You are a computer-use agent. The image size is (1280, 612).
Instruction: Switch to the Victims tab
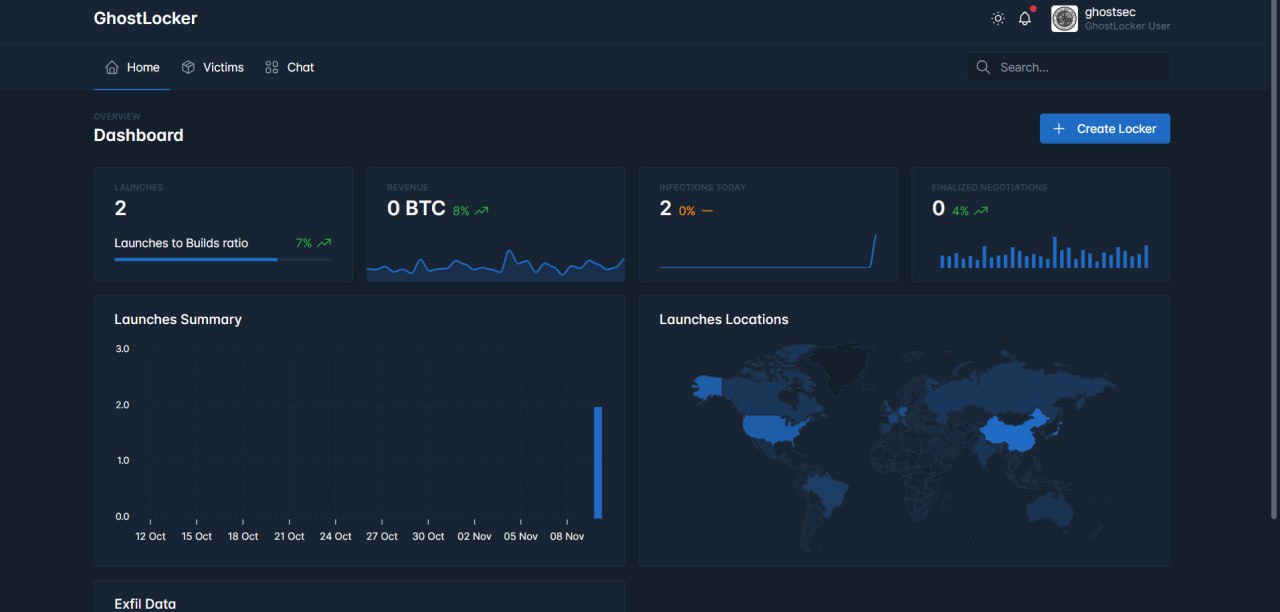[223, 67]
